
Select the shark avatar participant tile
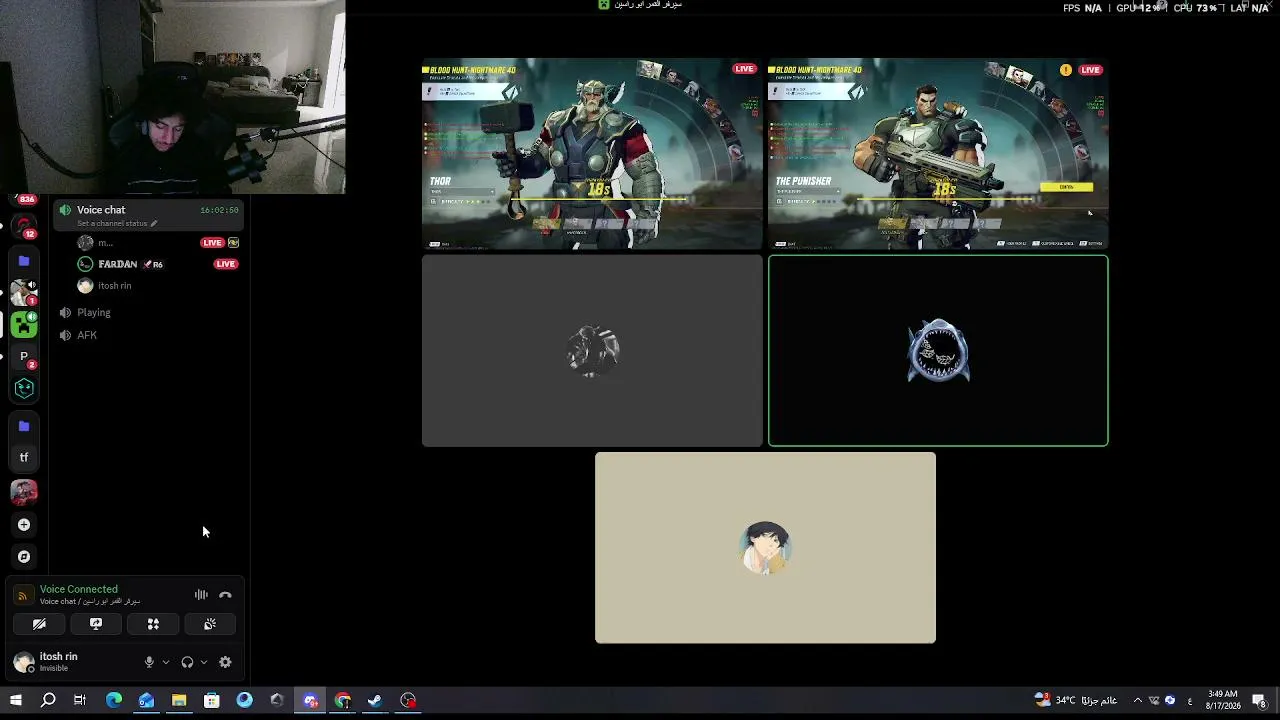pos(938,351)
